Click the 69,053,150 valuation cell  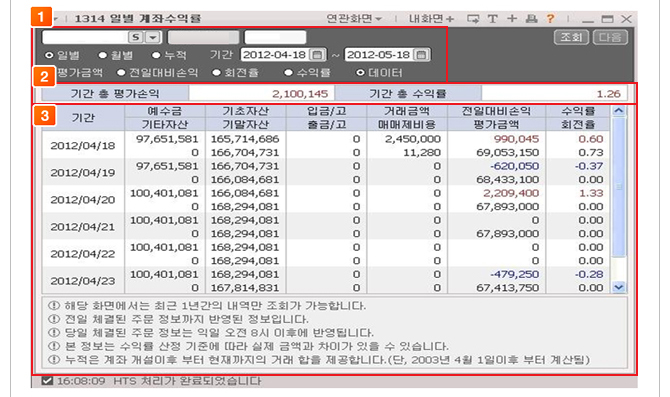508,152
